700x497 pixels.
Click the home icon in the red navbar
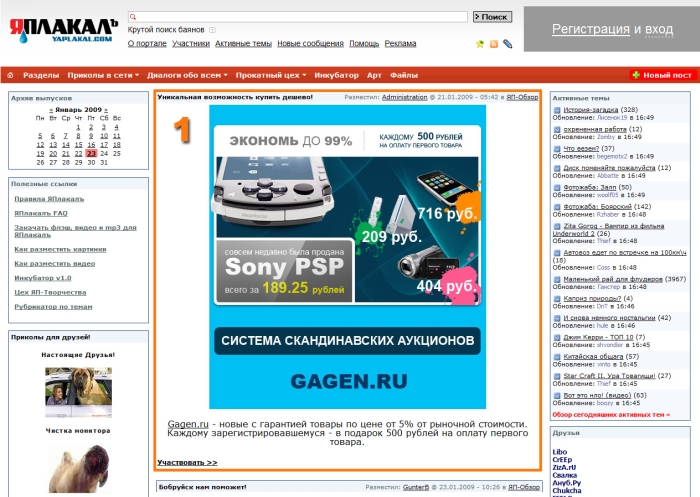point(10,75)
